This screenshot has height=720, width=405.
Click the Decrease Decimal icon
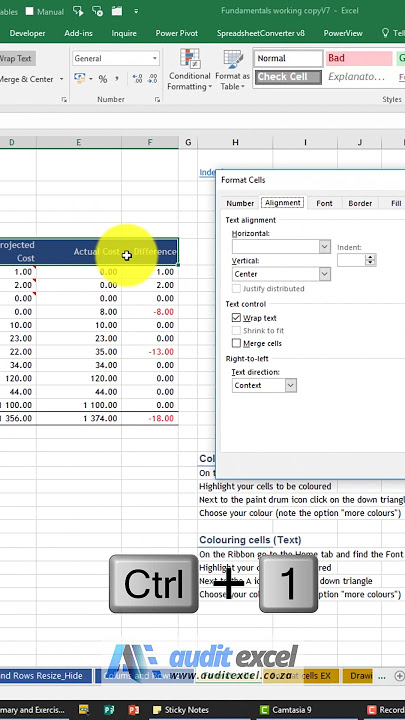click(x=152, y=79)
